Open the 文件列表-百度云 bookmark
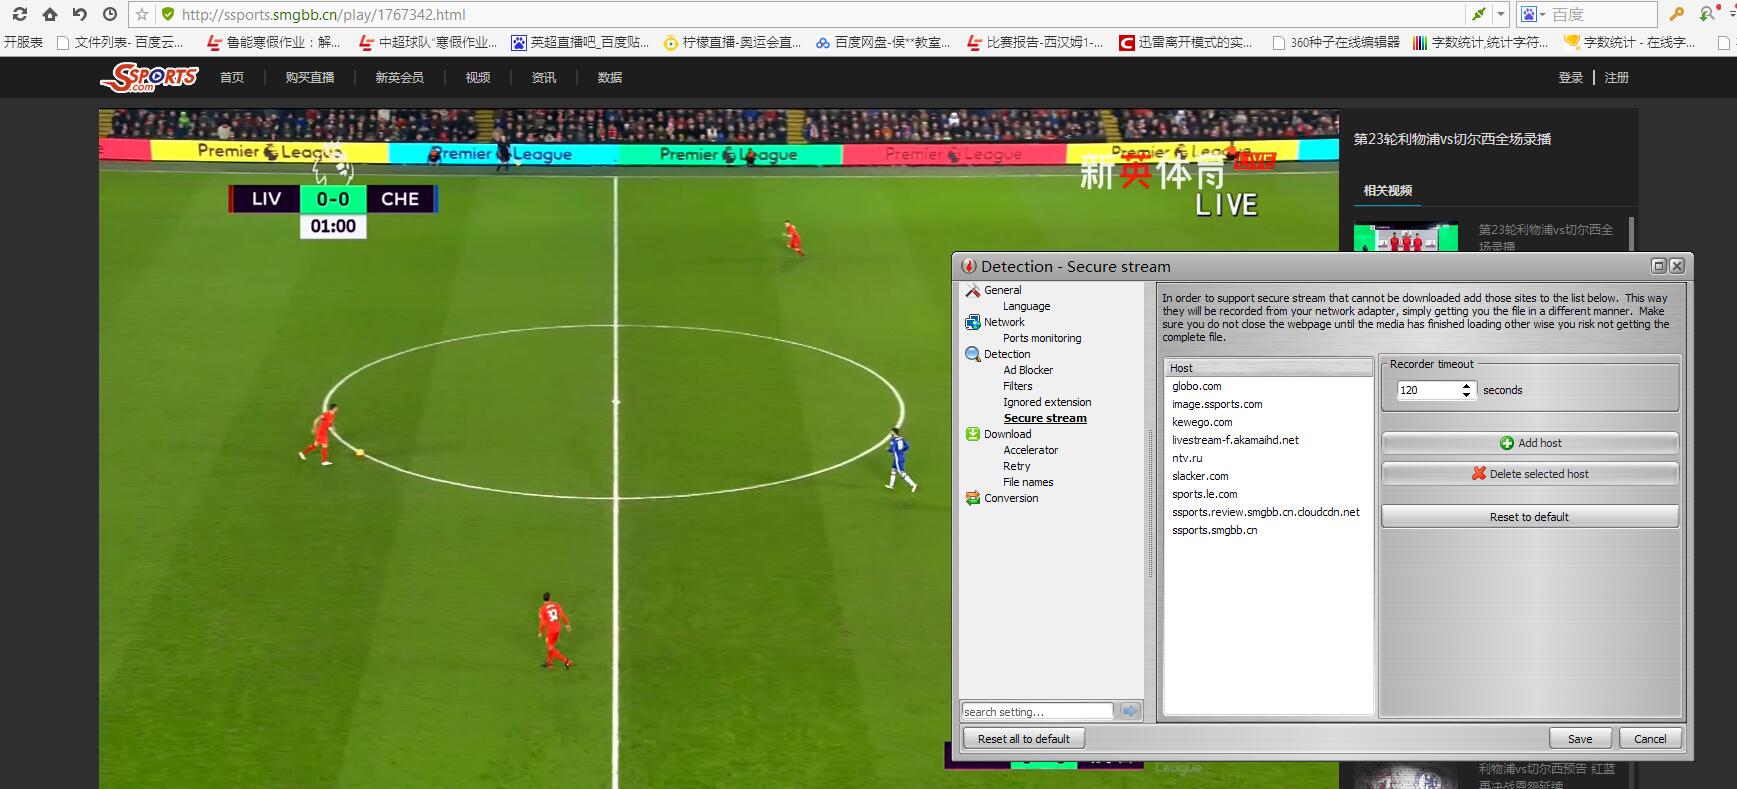Image resolution: width=1737 pixels, height=789 pixels. [x=120, y=43]
